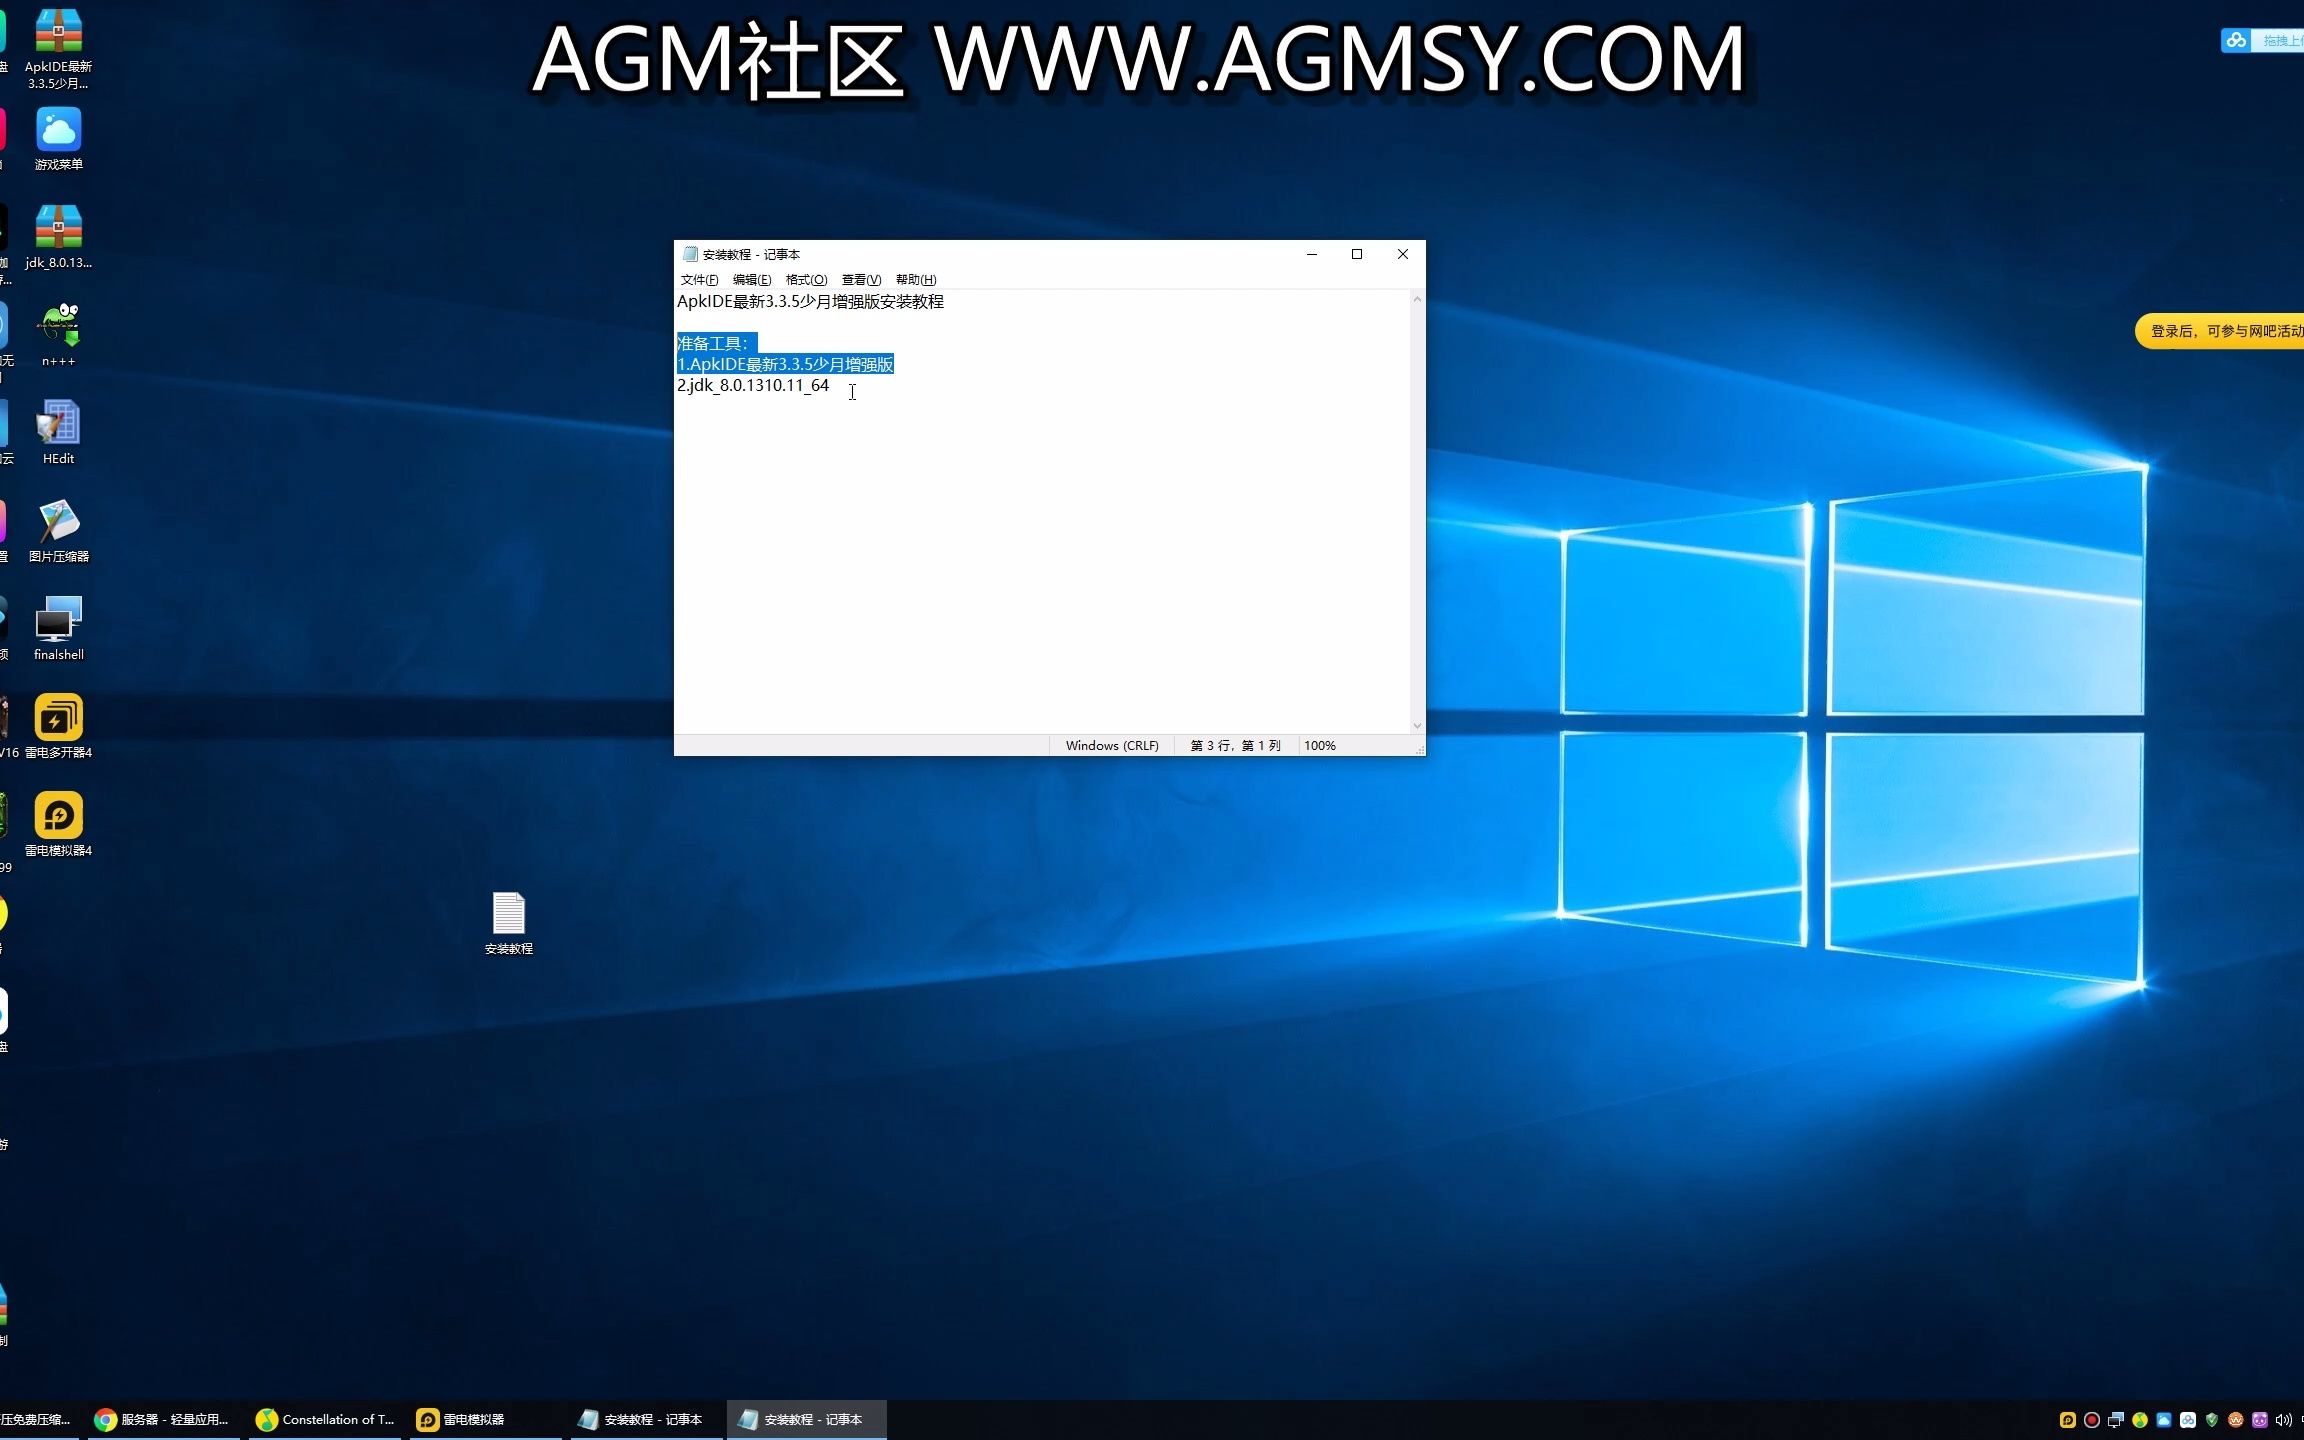Switch to the Constellation of T... taskbar button

326,1419
